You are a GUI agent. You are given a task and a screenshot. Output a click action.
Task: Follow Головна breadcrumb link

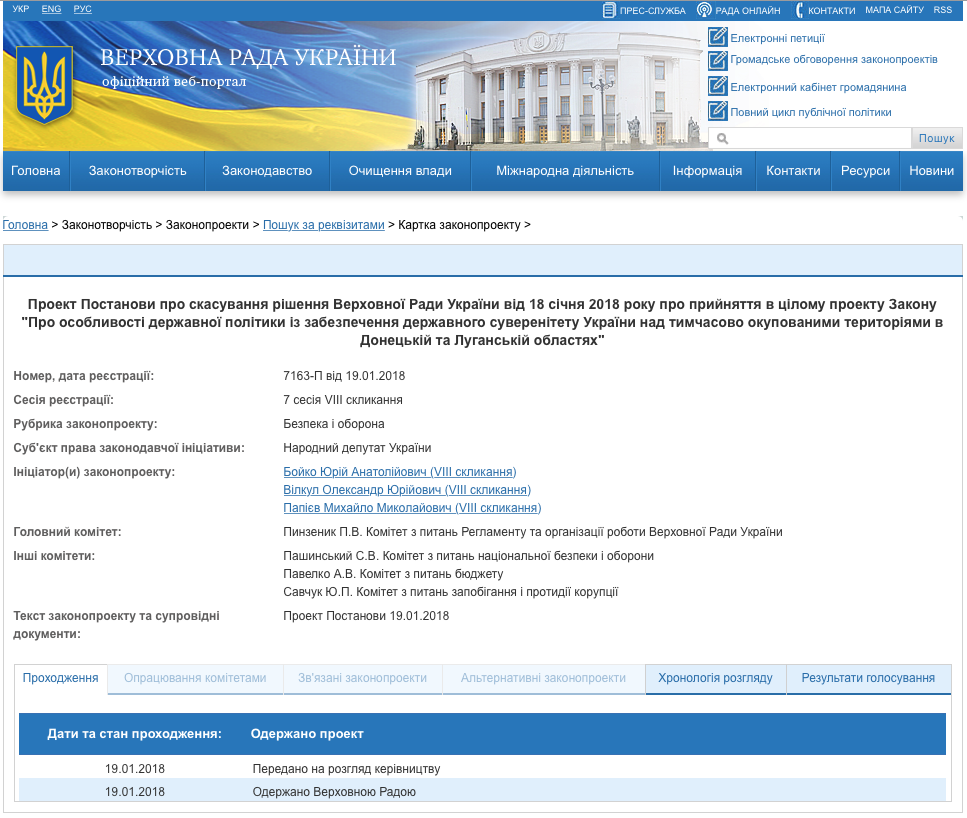coord(25,225)
